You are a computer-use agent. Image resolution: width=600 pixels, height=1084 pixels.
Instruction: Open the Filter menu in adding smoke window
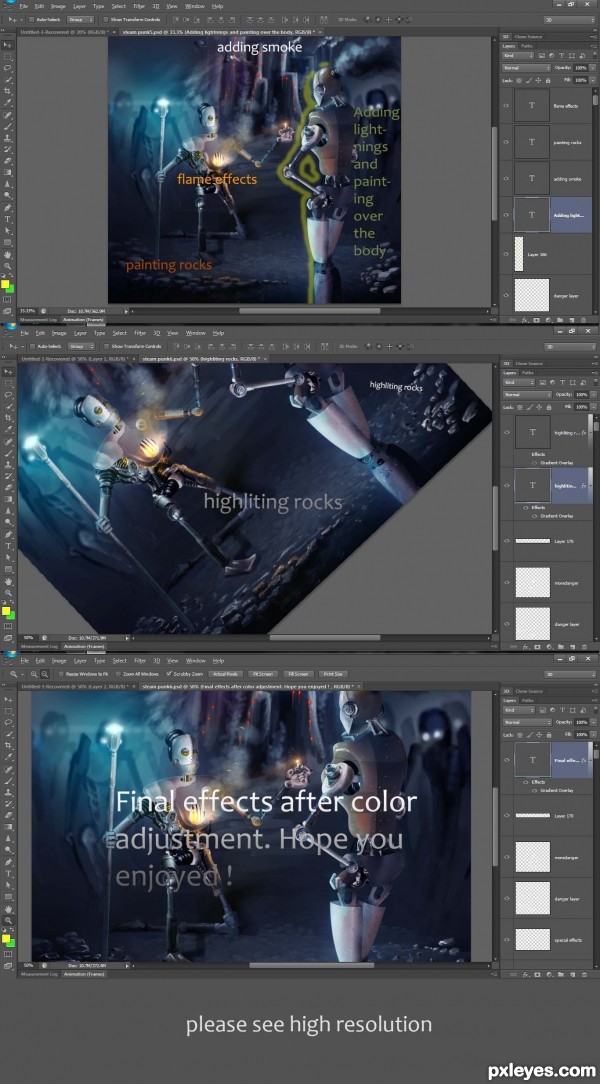click(140, 6)
